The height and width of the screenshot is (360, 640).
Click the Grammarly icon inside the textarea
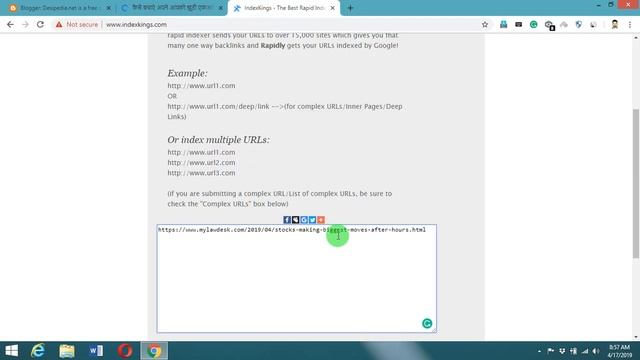[x=427, y=323]
